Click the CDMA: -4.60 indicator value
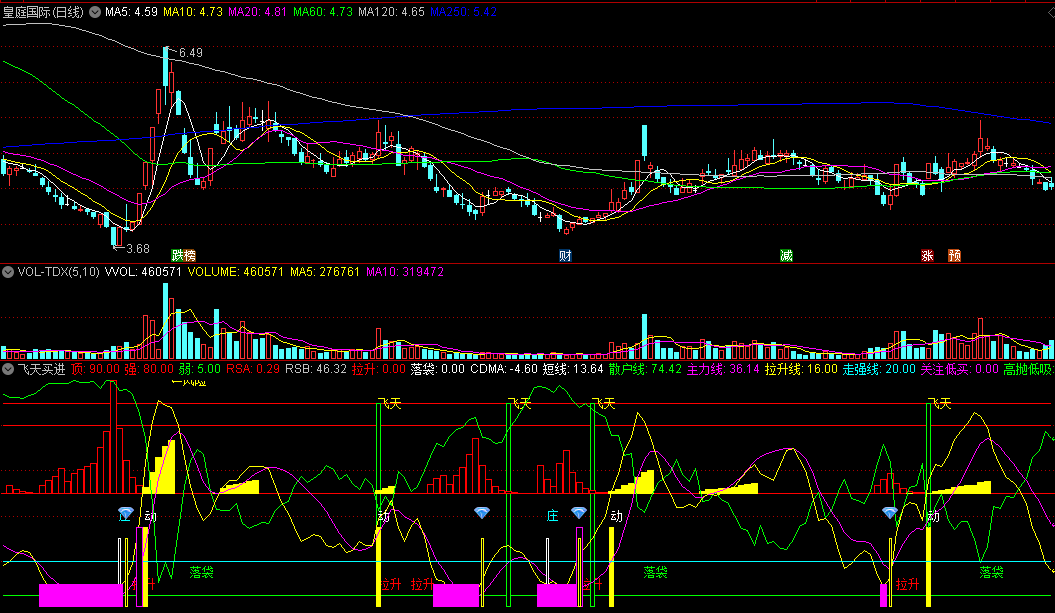The width and height of the screenshot is (1055, 613). click(x=504, y=369)
